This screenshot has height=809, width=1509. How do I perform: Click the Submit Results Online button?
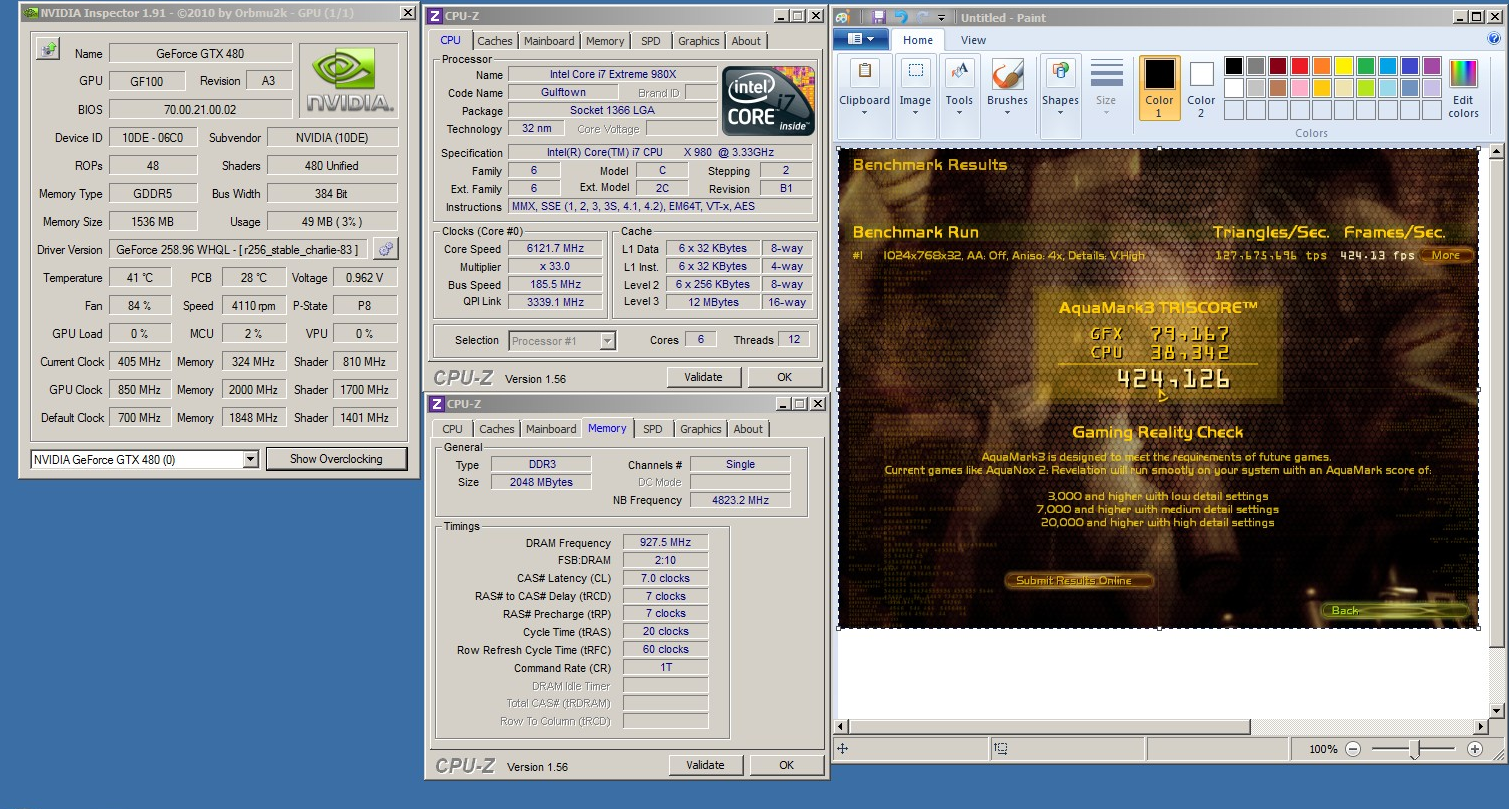[x=1078, y=581]
